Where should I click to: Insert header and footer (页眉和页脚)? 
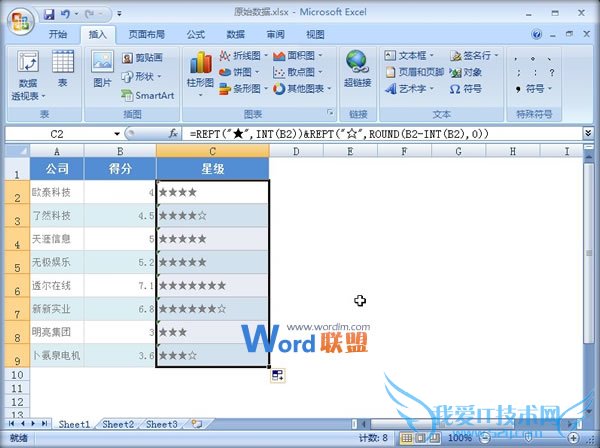point(414,72)
